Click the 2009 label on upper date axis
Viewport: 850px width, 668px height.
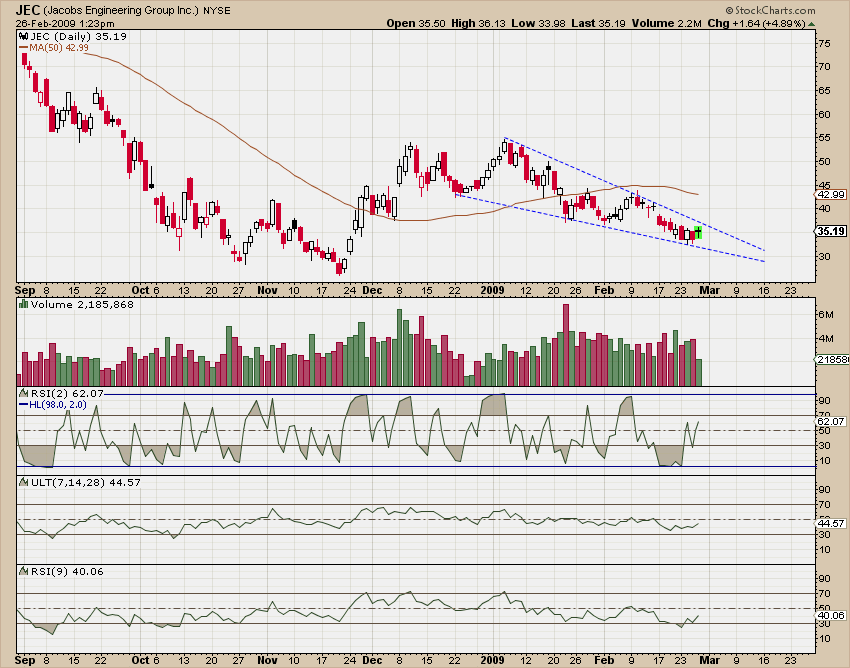(x=492, y=290)
